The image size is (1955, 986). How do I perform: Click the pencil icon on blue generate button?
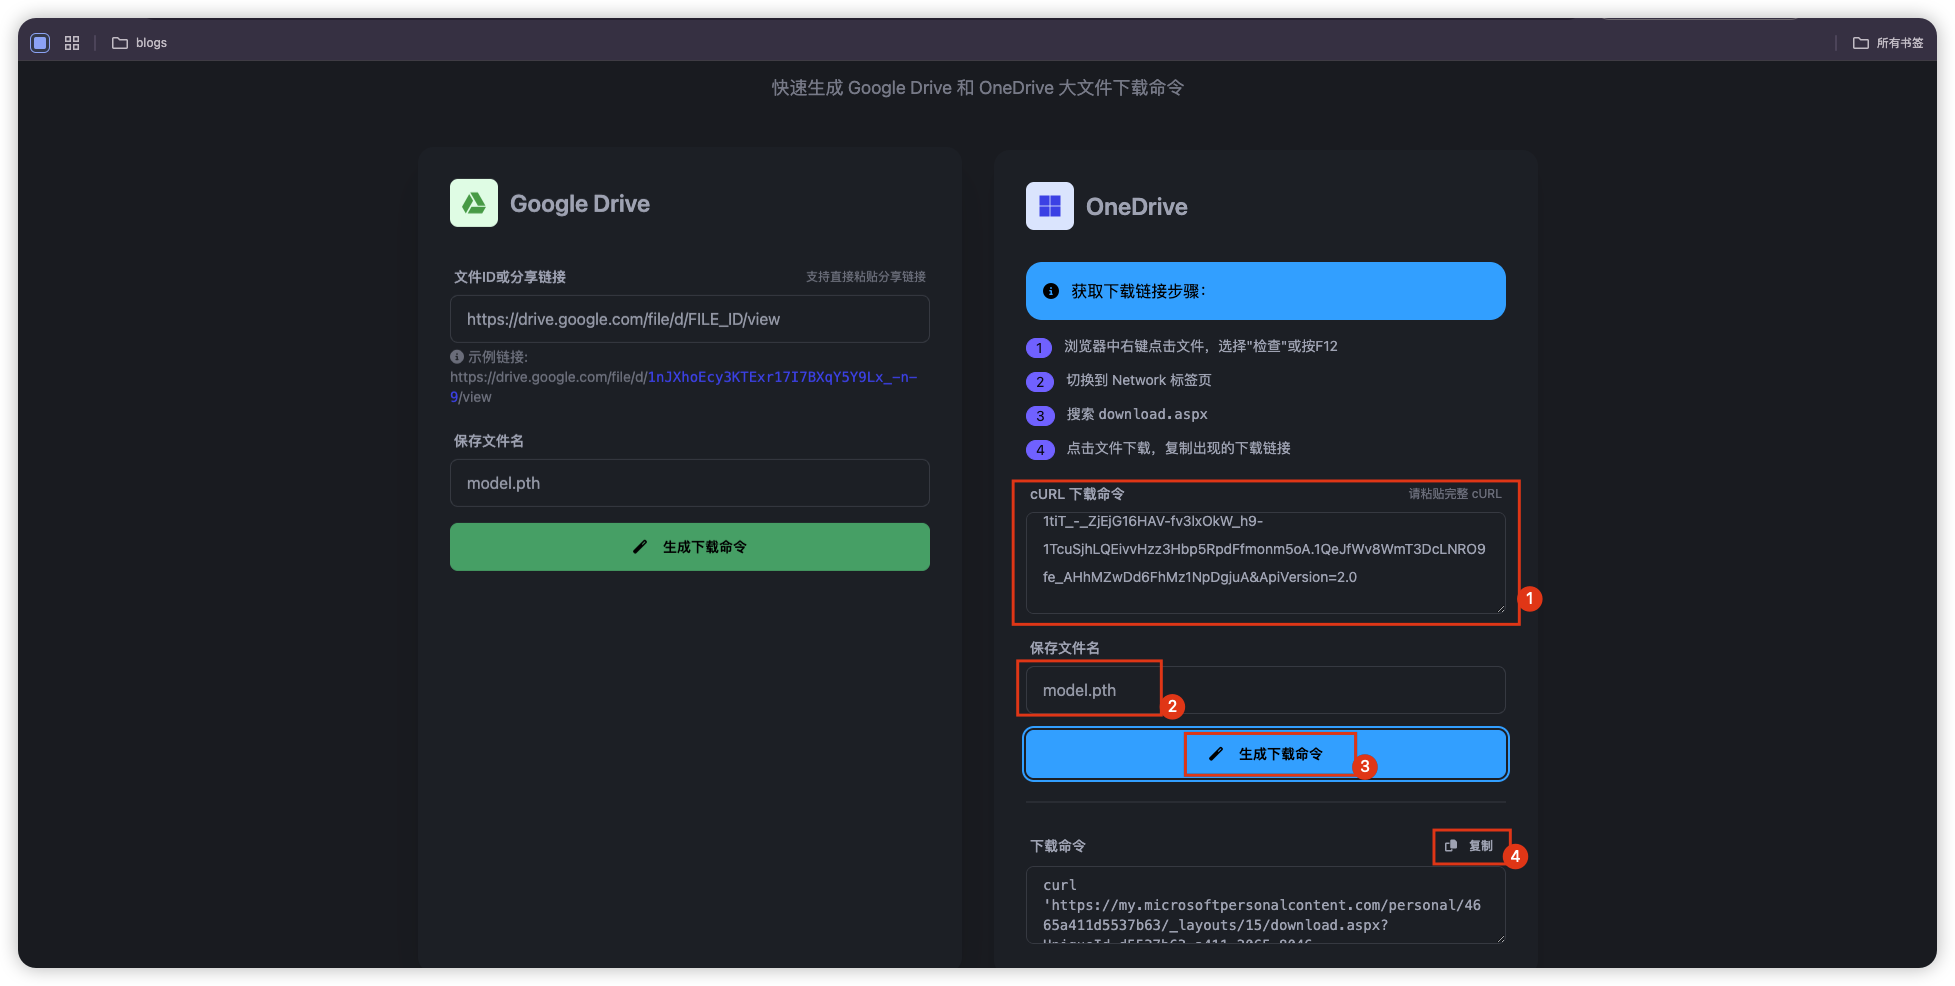tap(1216, 754)
